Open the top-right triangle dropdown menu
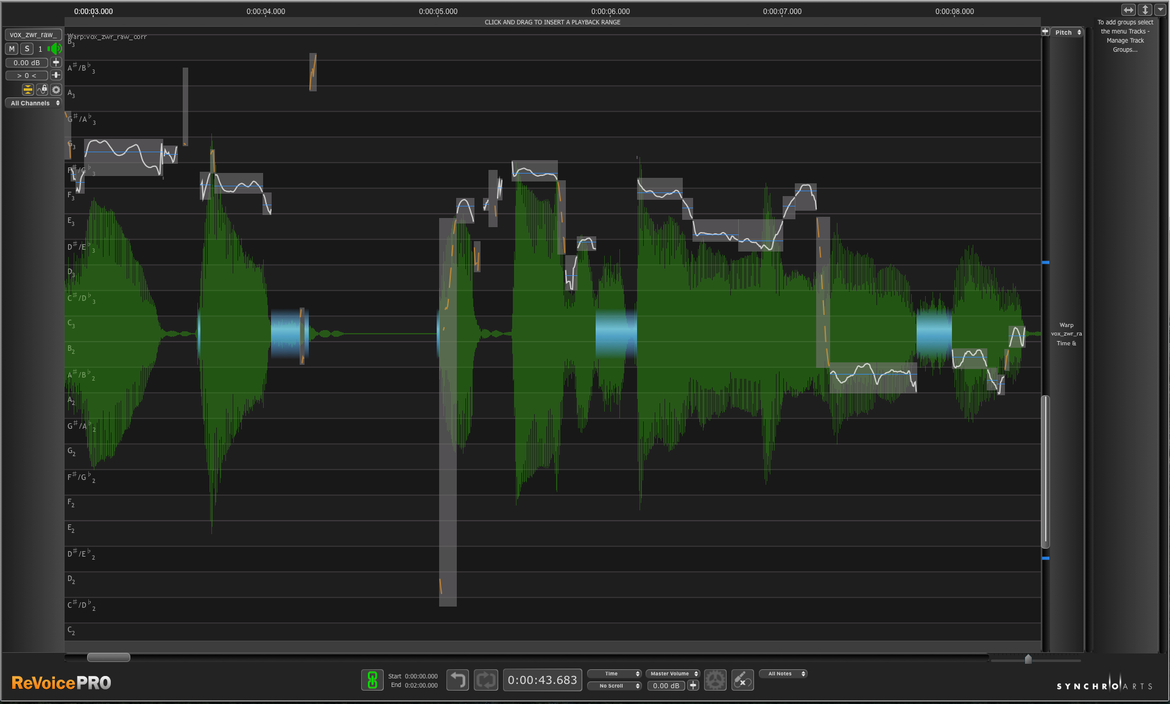Image resolution: width=1170 pixels, height=704 pixels. tap(1160, 10)
